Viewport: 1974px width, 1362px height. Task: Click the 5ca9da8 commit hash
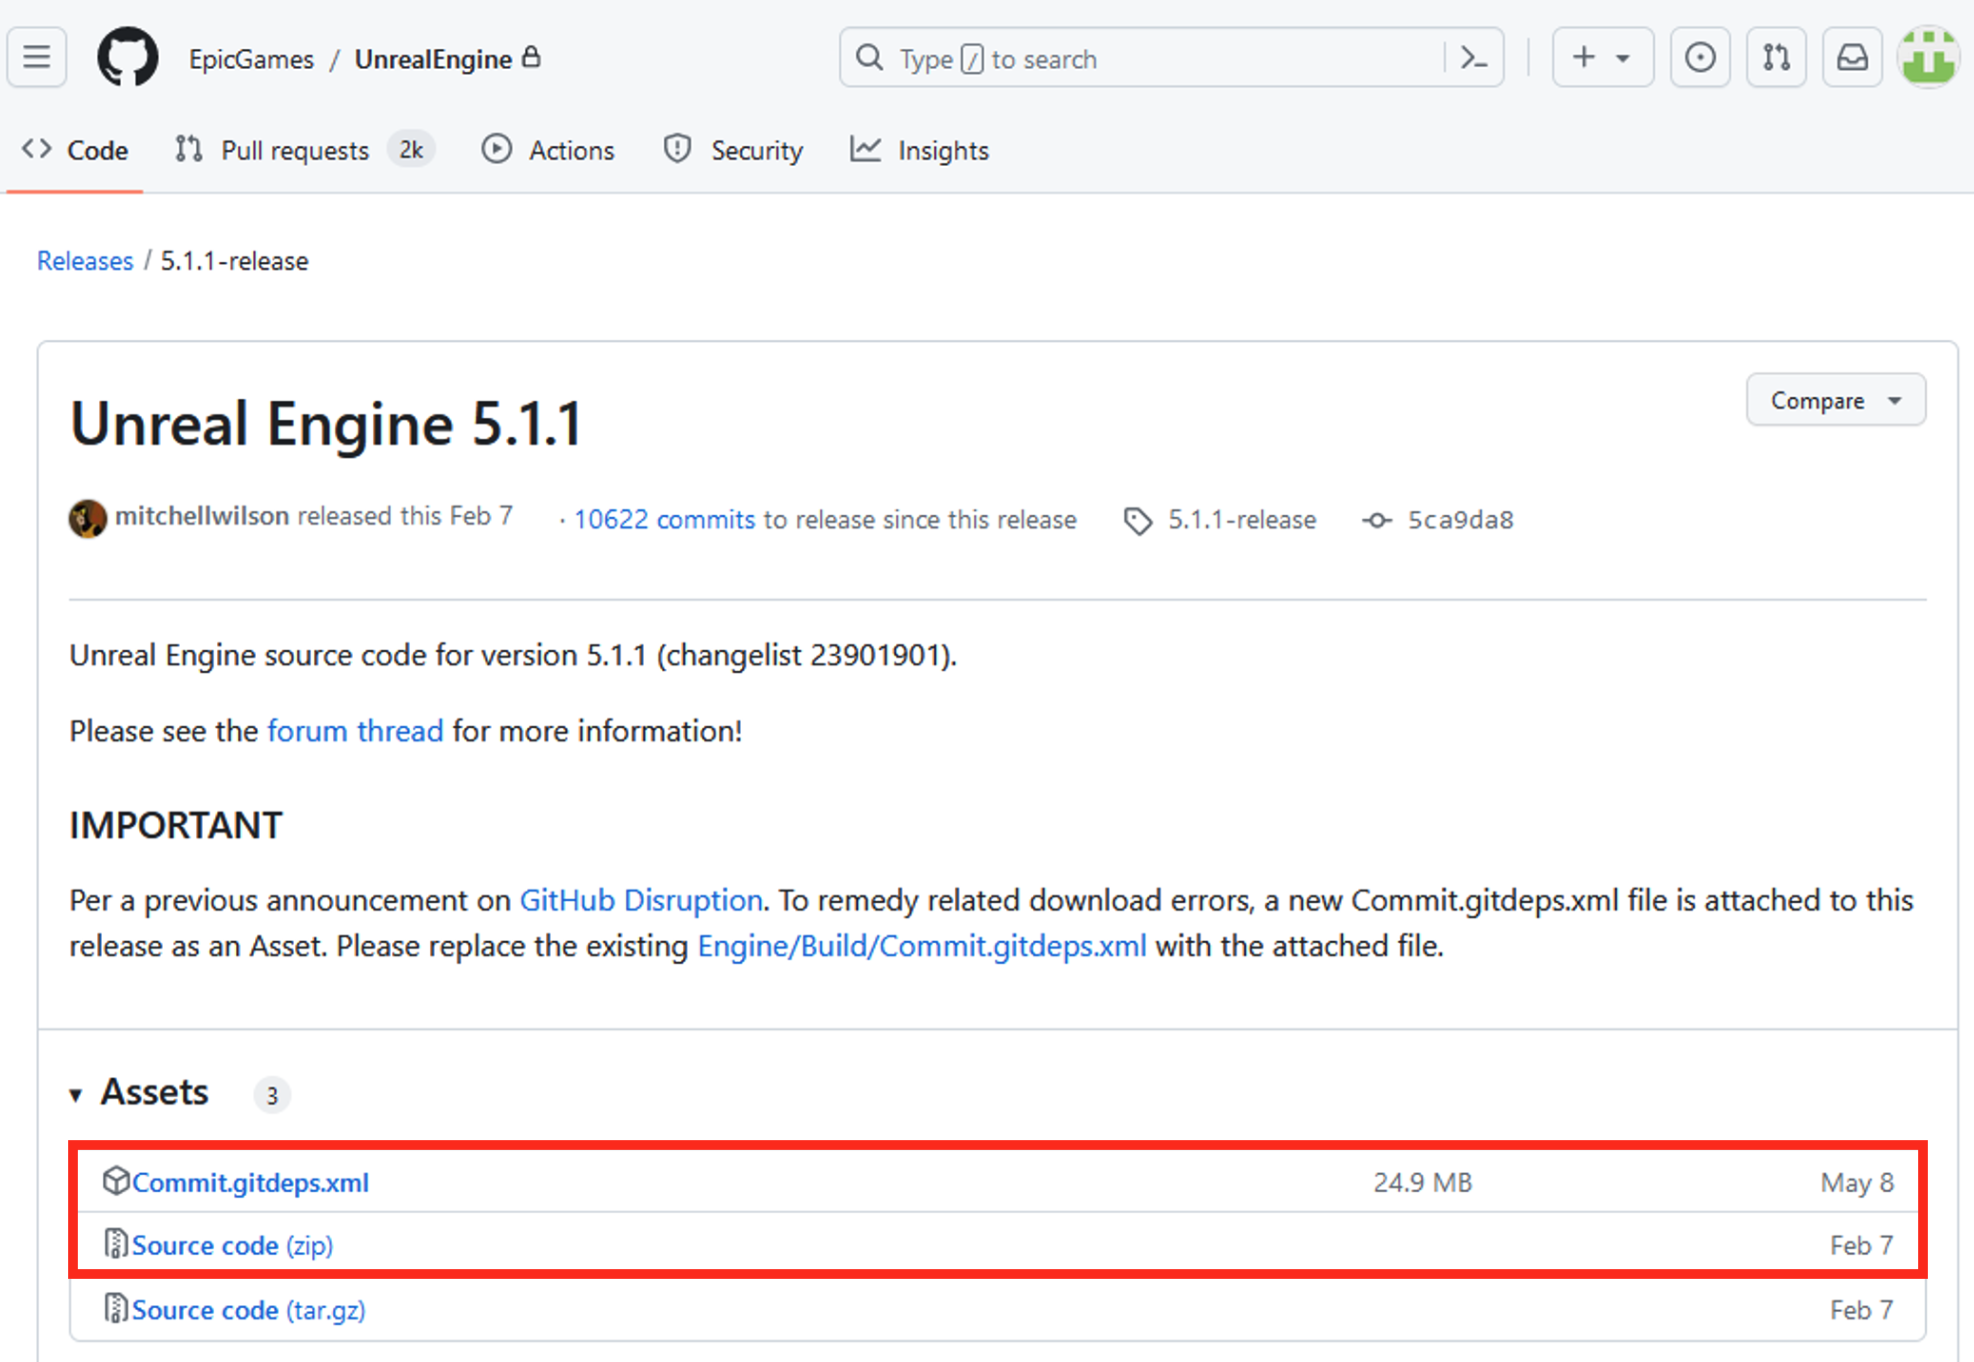pos(1459,520)
